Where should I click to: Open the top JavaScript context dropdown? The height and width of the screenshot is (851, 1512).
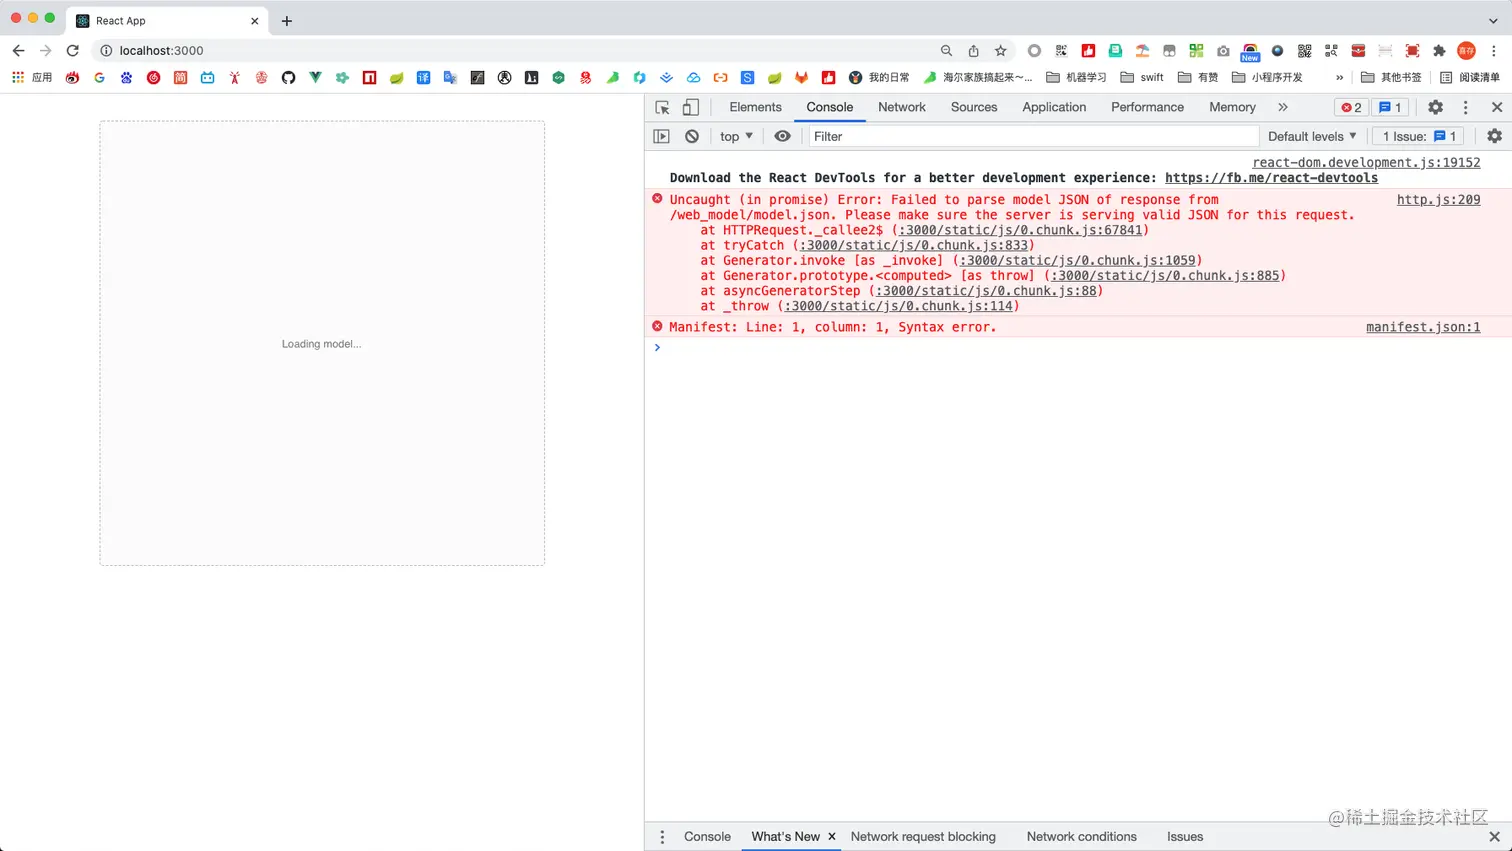click(x=736, y=136)
